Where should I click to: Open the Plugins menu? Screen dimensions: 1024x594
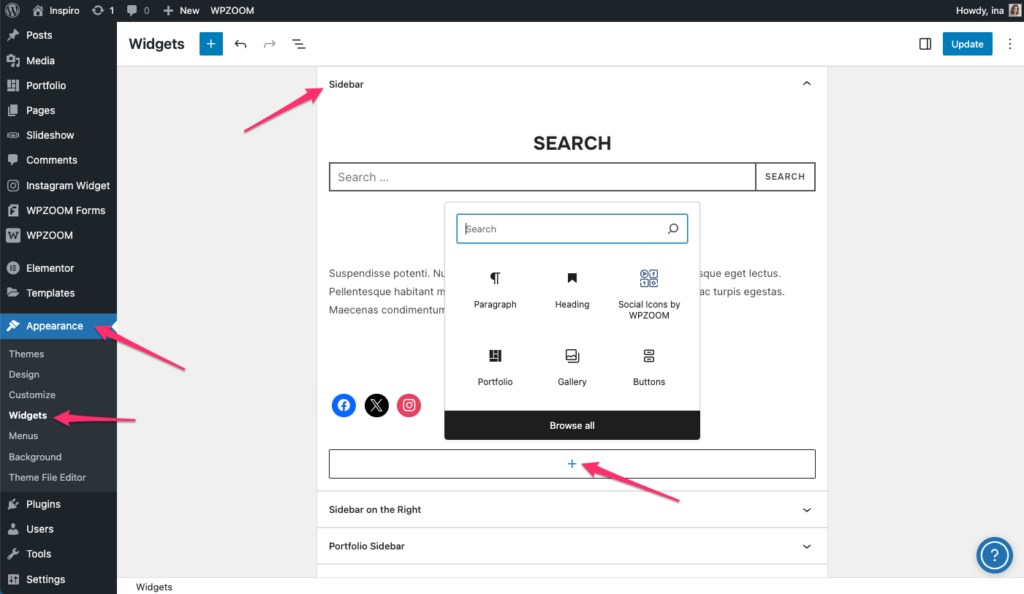tap(43, 504)
